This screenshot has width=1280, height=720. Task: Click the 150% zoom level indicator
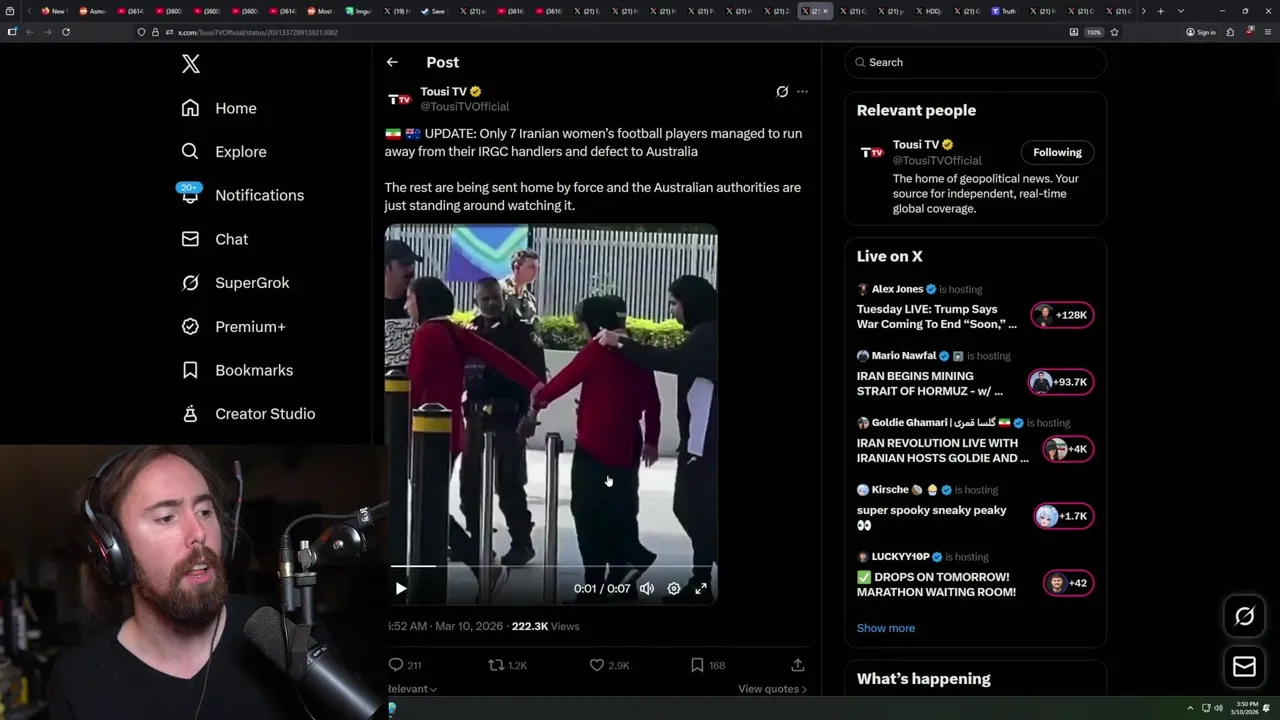pyautogui.click(x=1094, y=32)
